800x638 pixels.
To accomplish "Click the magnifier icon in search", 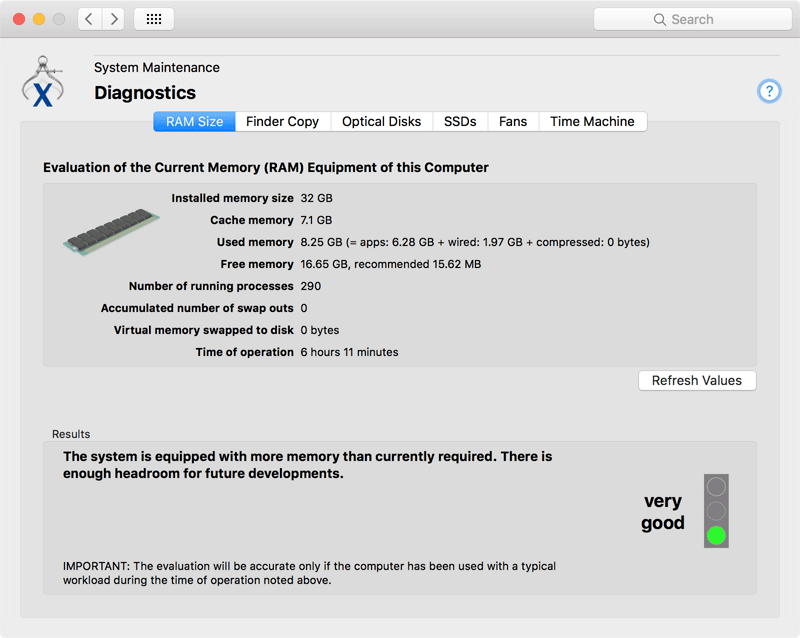I will 659,19.
